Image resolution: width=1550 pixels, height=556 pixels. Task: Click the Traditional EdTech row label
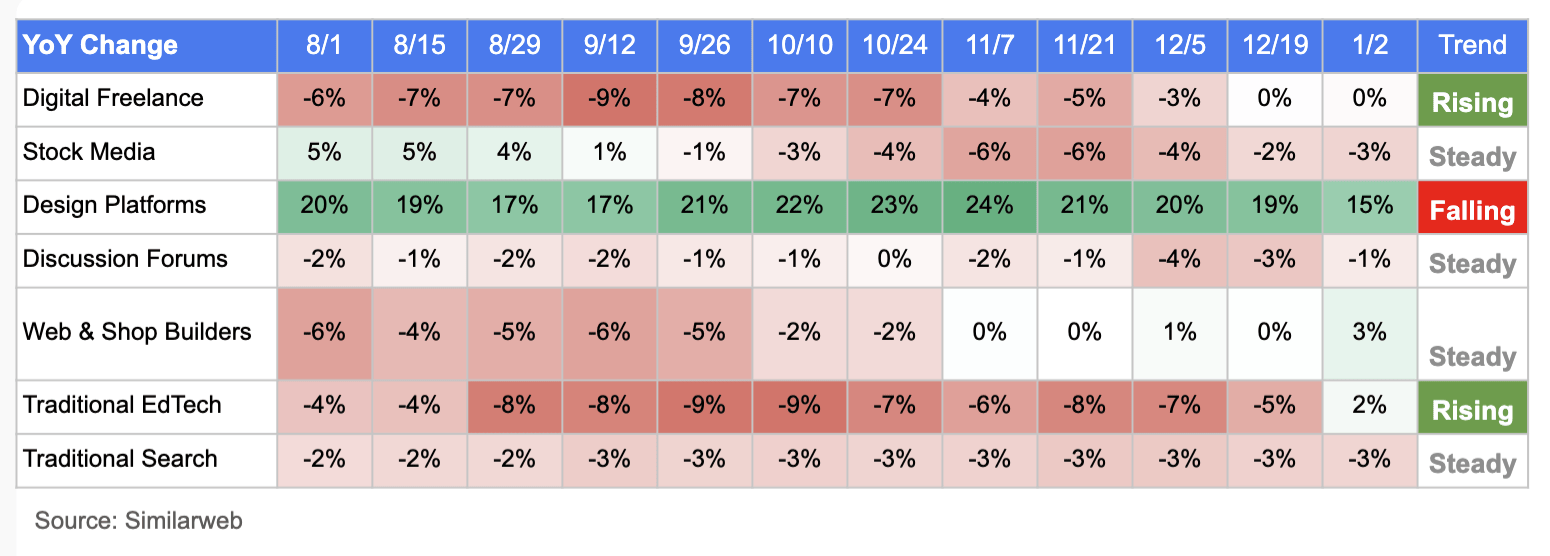(122, 405)
